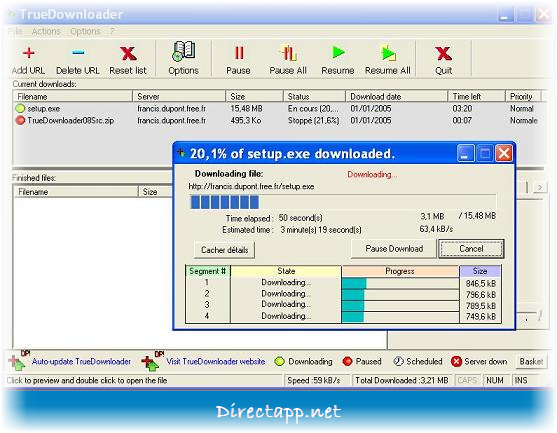This screenshot has width=557, height=433.
Task: Open the Options menu
Action: 85,32
